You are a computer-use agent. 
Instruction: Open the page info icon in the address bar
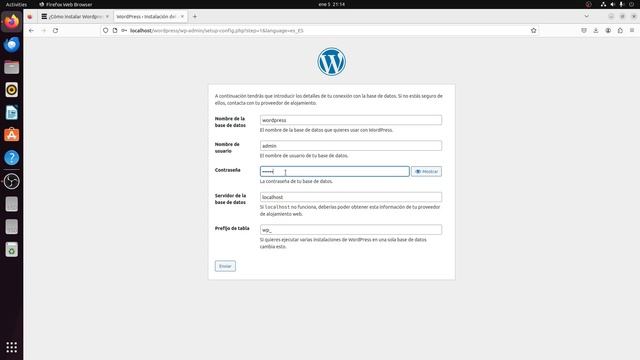pyautogui.click(x=115, y=31)
